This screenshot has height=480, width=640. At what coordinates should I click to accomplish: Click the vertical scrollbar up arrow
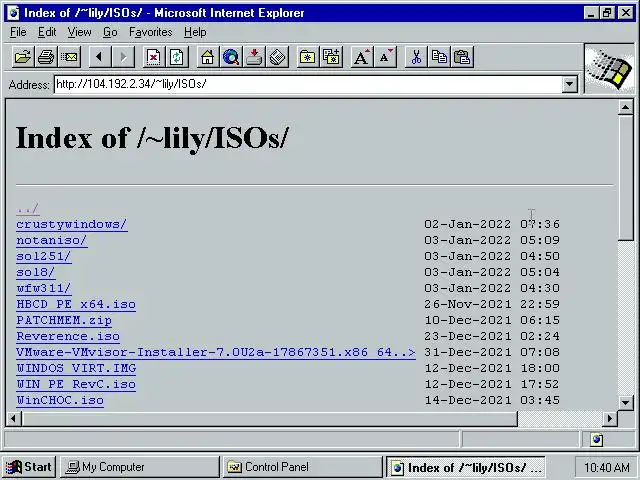(625, 108)
